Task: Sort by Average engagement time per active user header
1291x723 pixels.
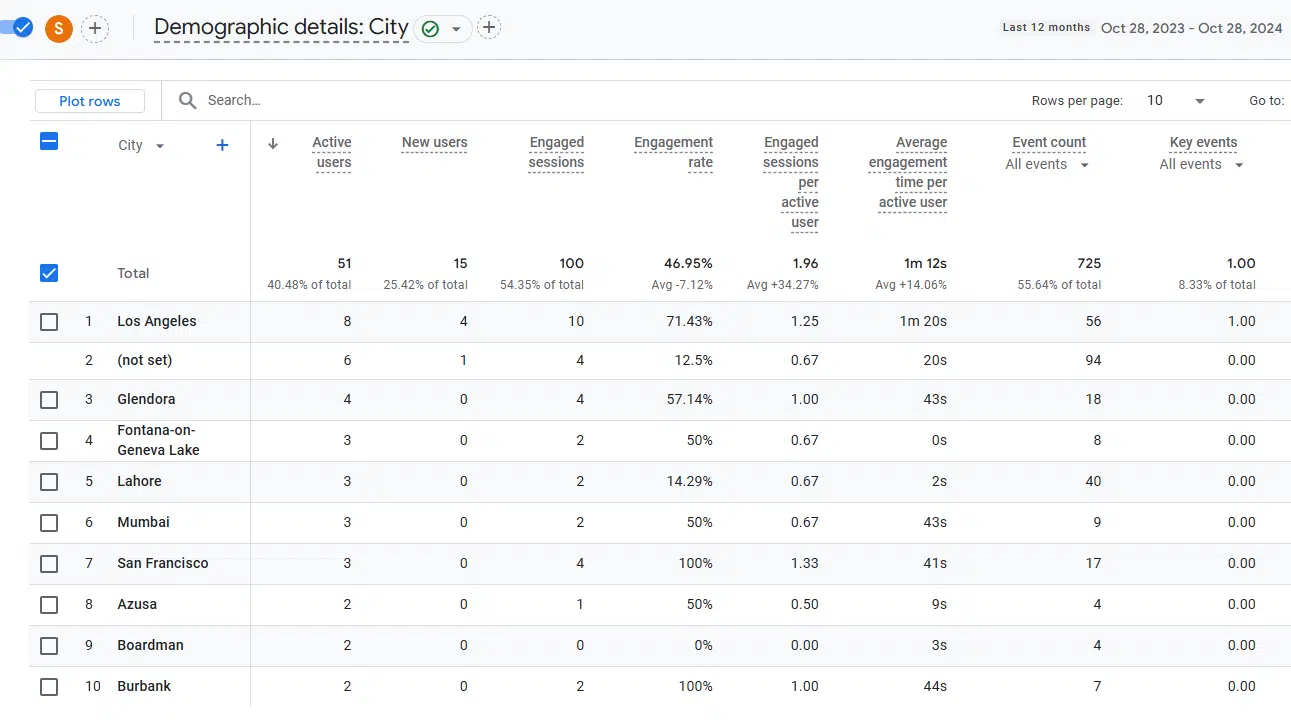Action: [x=907, y=172]
